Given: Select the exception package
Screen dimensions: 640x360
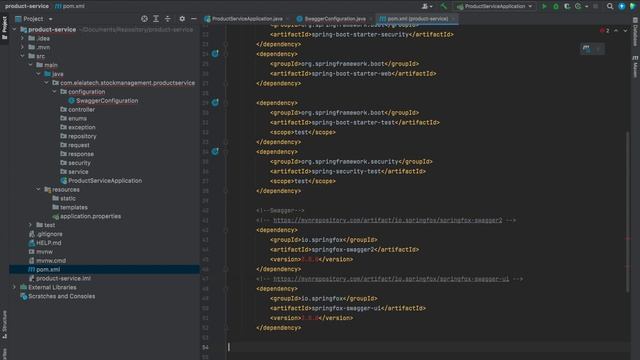Looking at the screenshot, I should [x=78, y=127].
